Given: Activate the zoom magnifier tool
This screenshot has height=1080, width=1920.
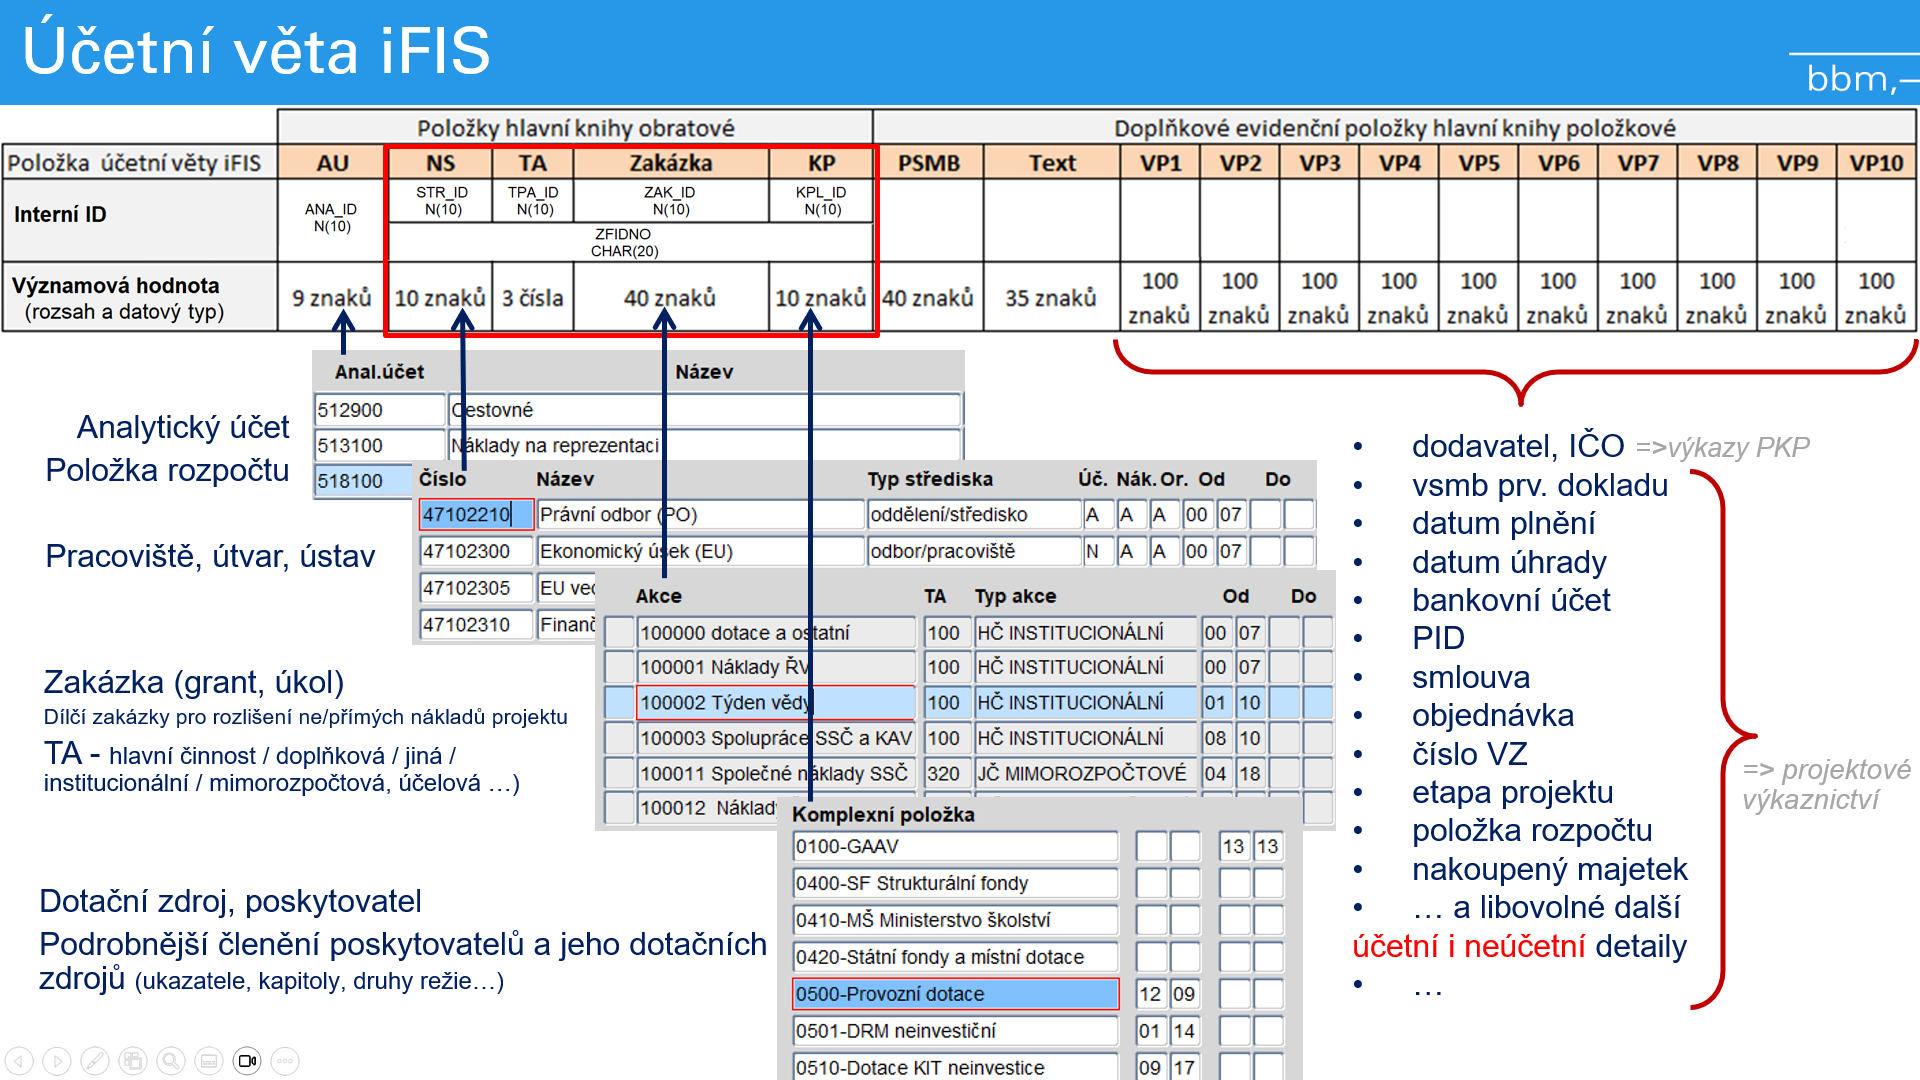Looking at the screenshot, I should coord(171,1061).
